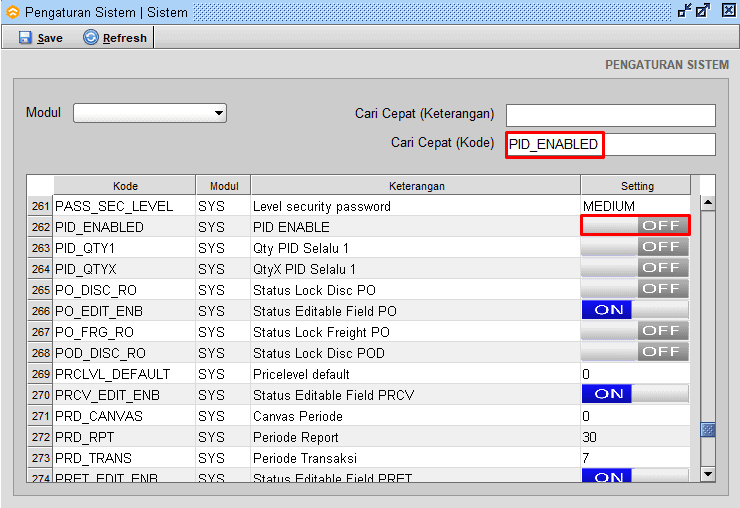Click the Keterangan column header
The image size is (740, 508).
(x=416, y=186)
